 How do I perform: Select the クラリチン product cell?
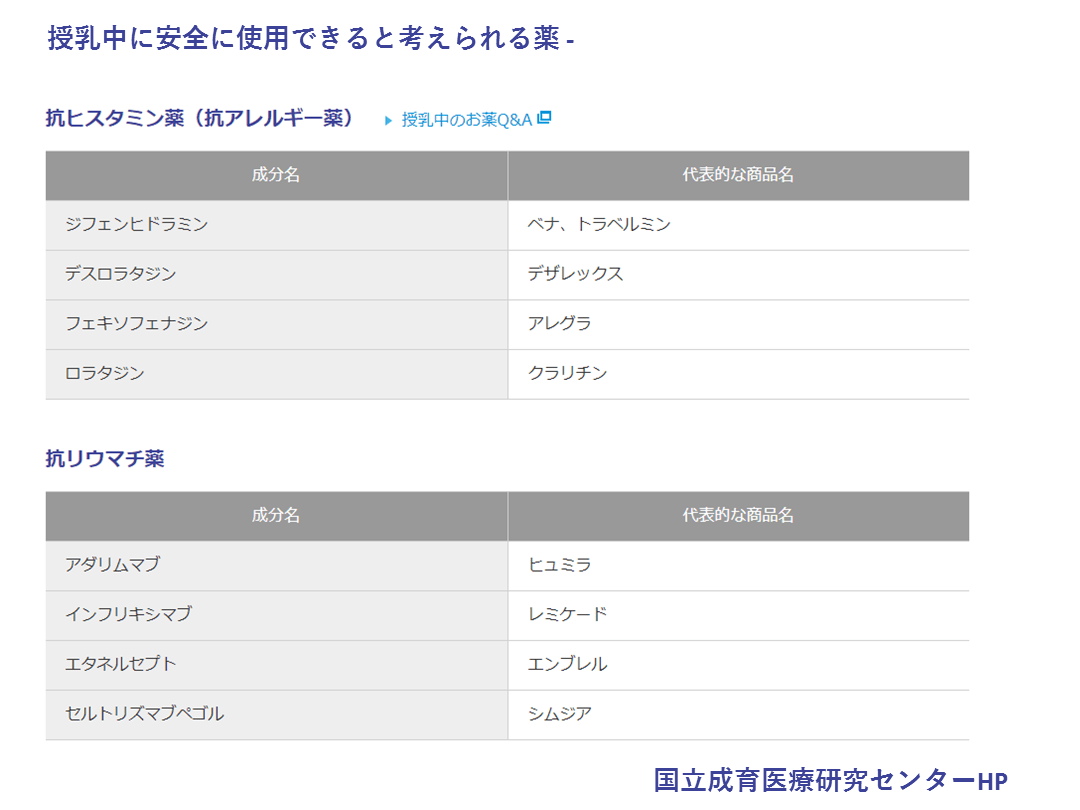click(567, 374)
